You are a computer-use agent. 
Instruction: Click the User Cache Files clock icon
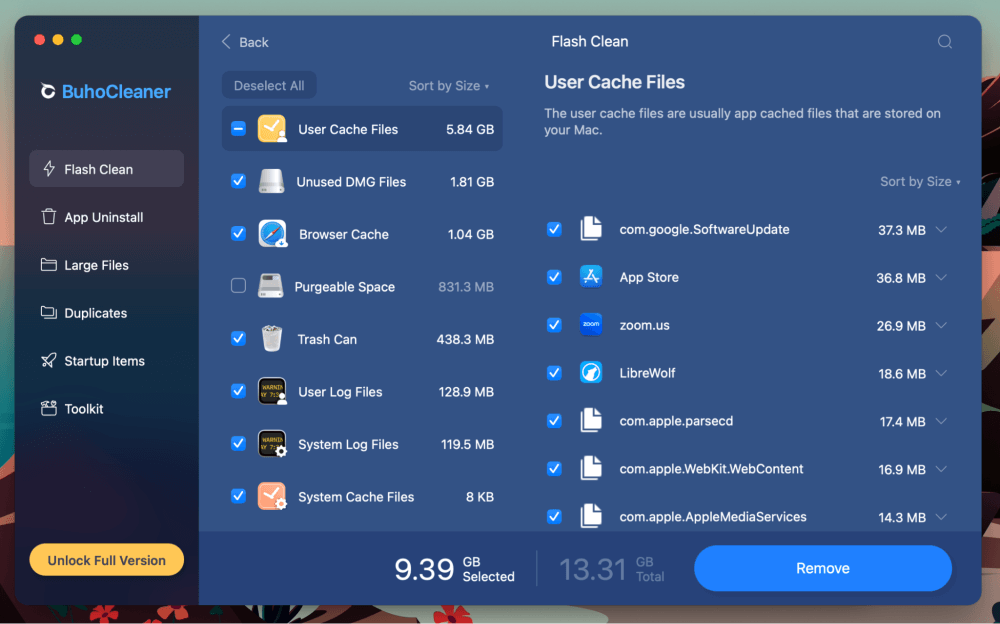(x=272, y=129)
